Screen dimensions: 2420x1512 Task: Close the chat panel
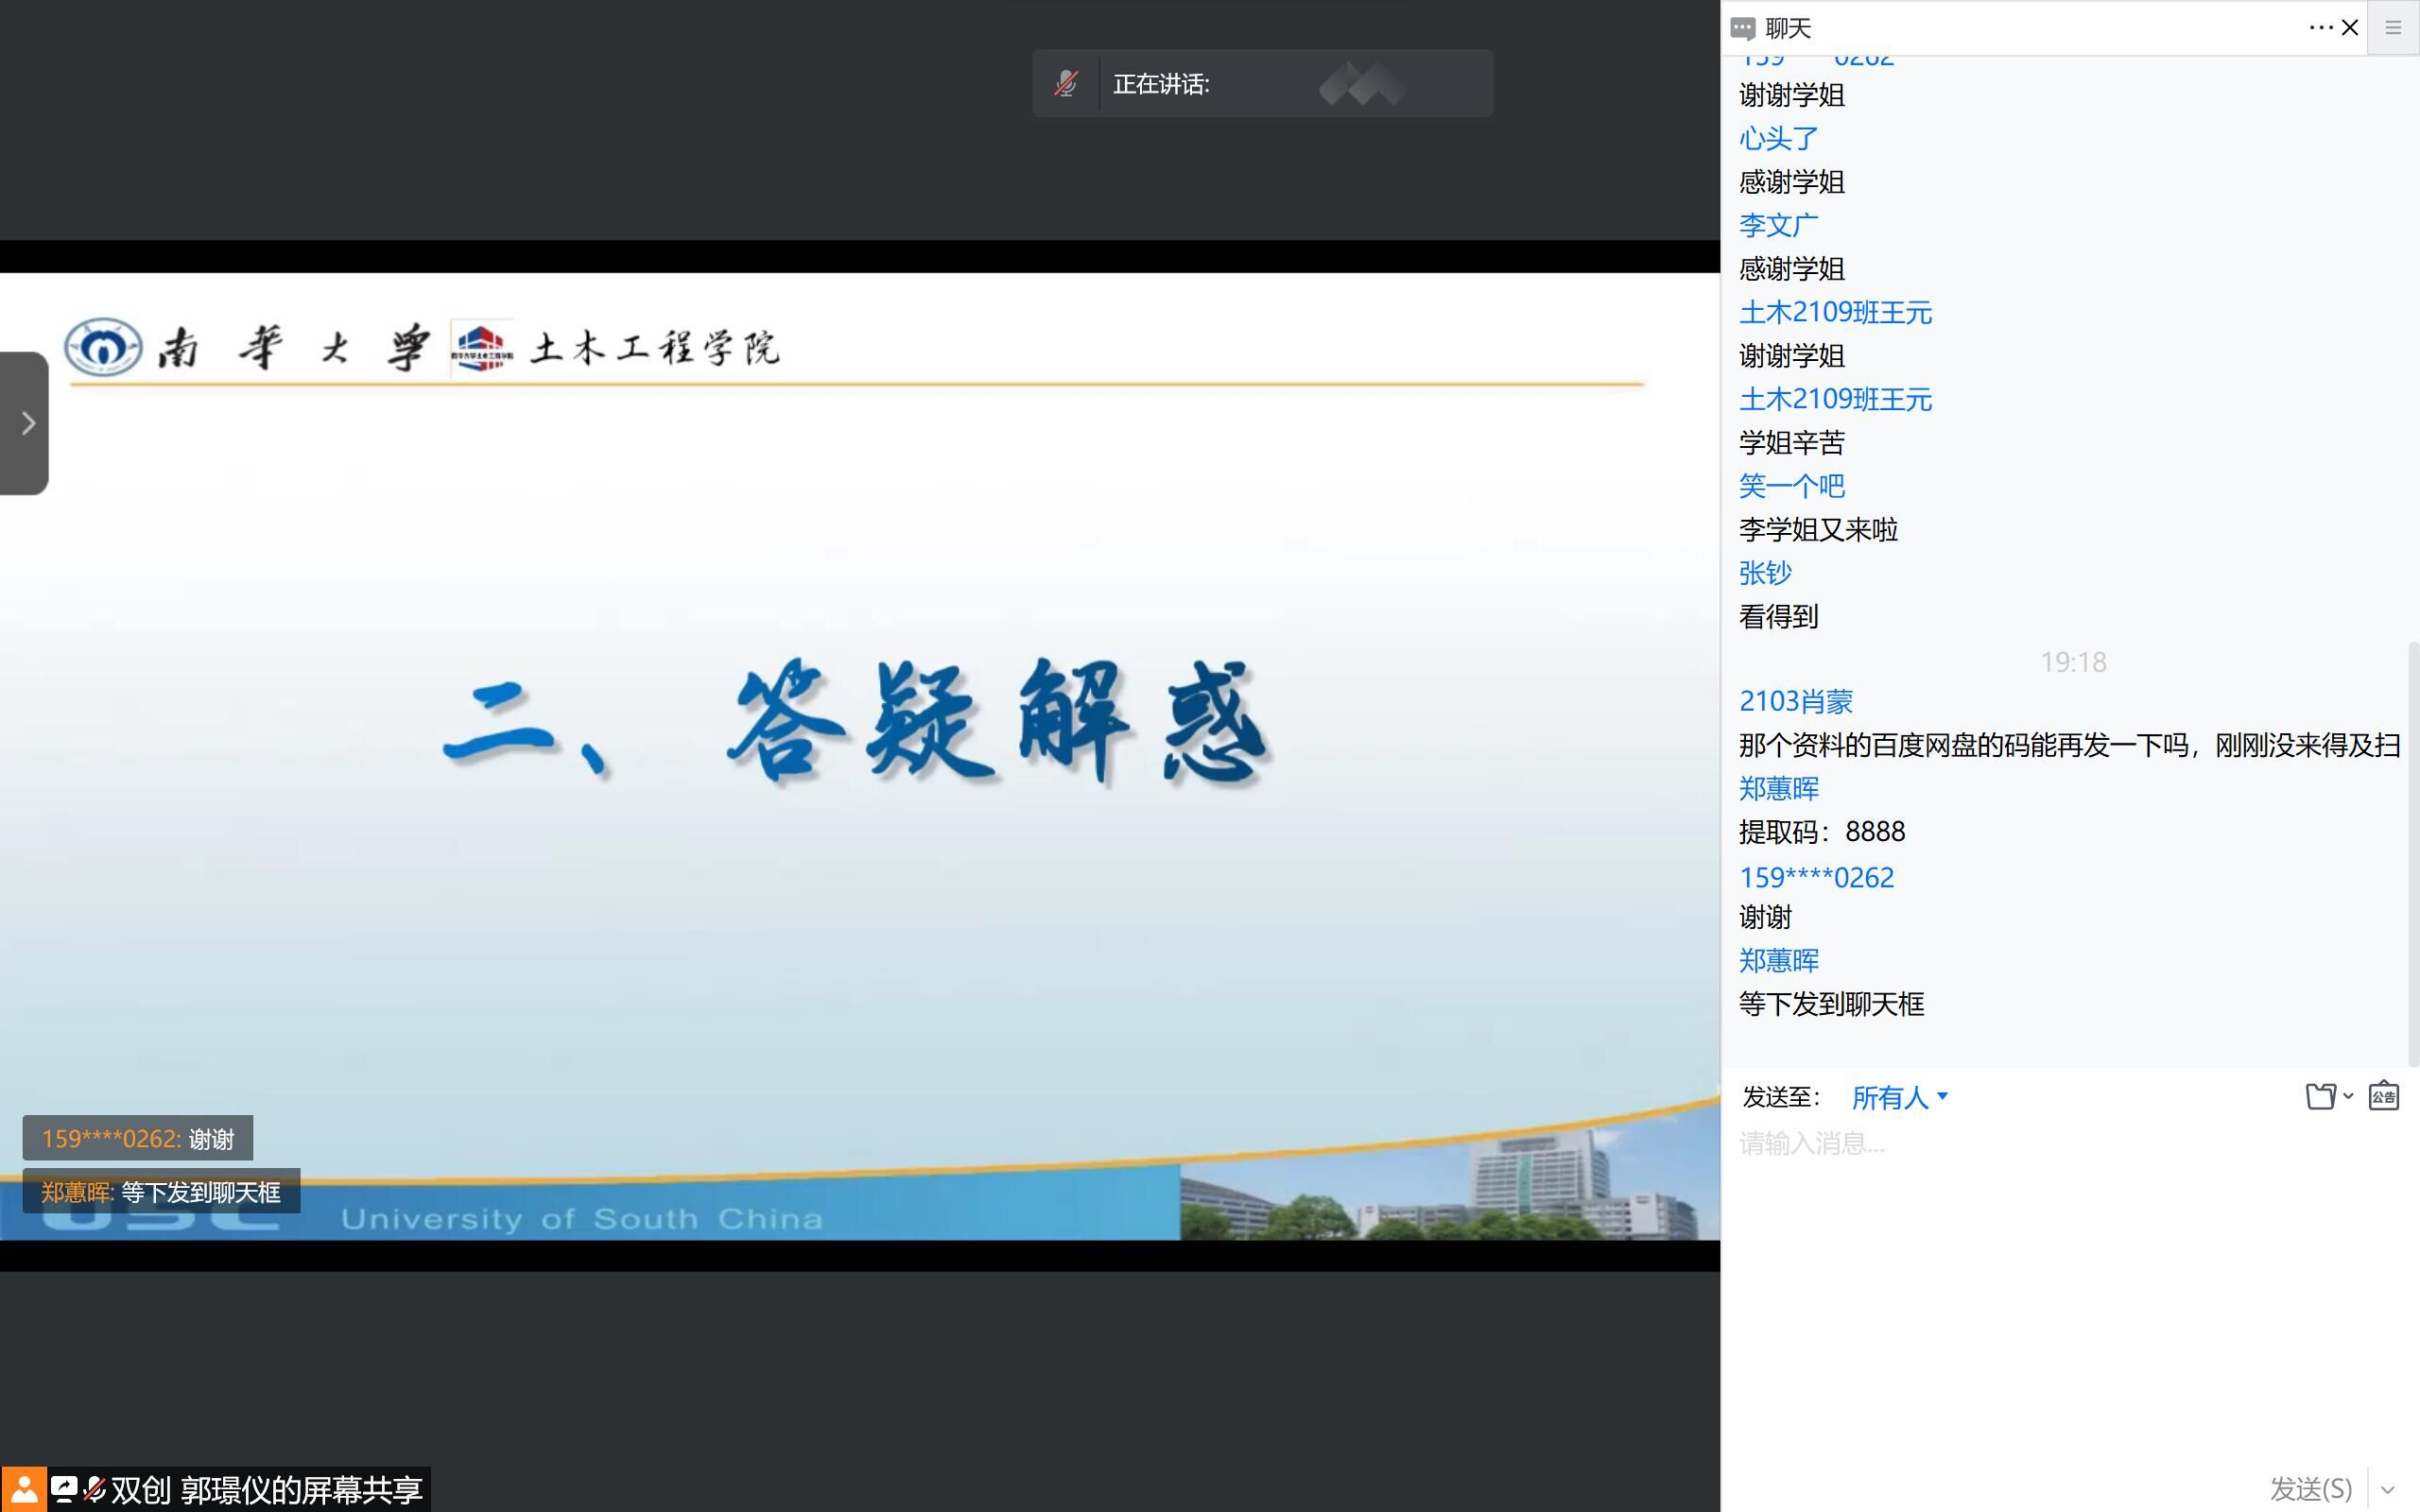tap(2350, 28)
